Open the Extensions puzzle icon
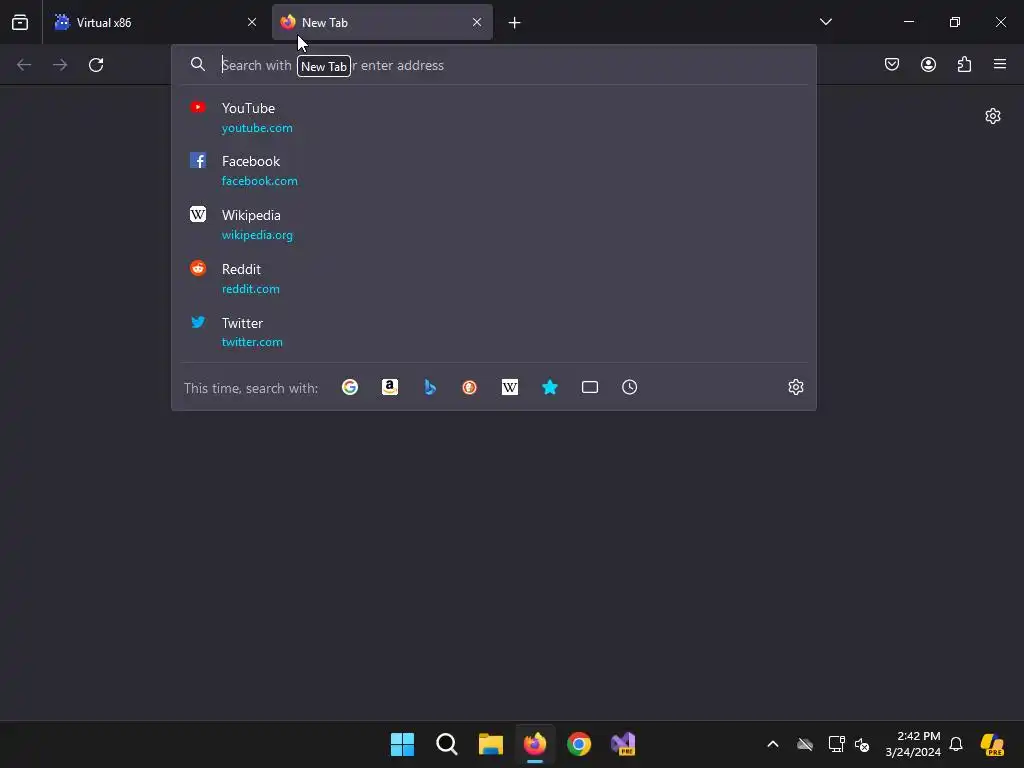Viewport: 1024px width, 768px height. [x=964, y=64]
